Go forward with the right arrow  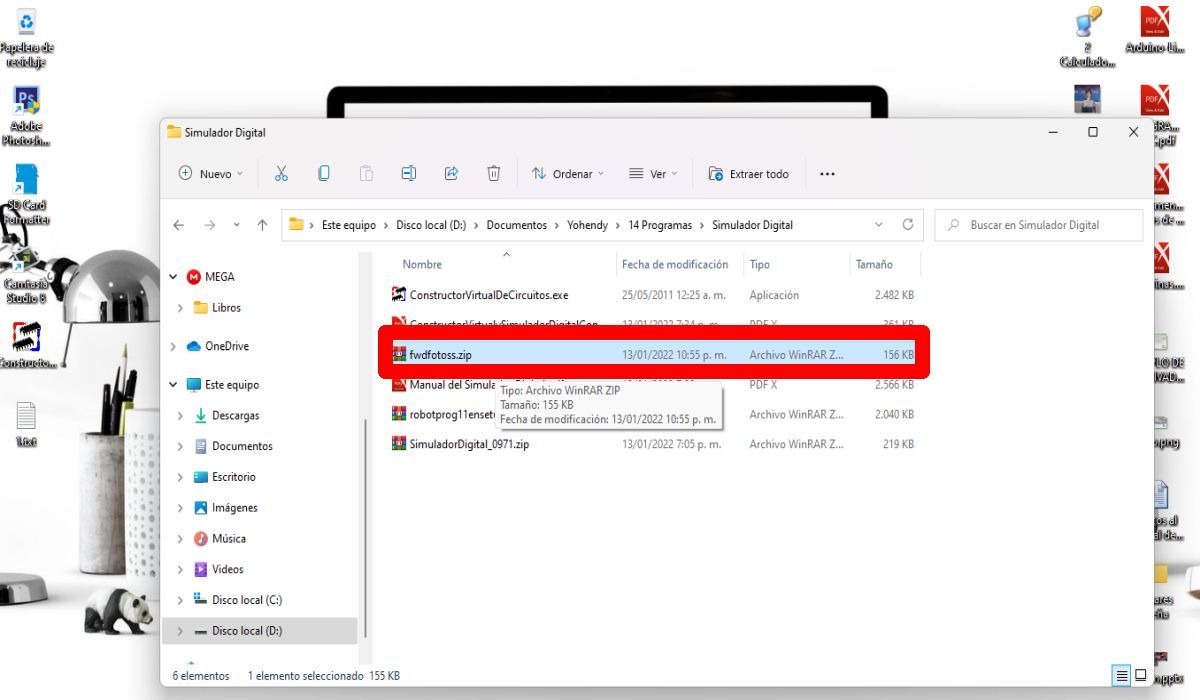pyautogui.click(x=209, y=225)
